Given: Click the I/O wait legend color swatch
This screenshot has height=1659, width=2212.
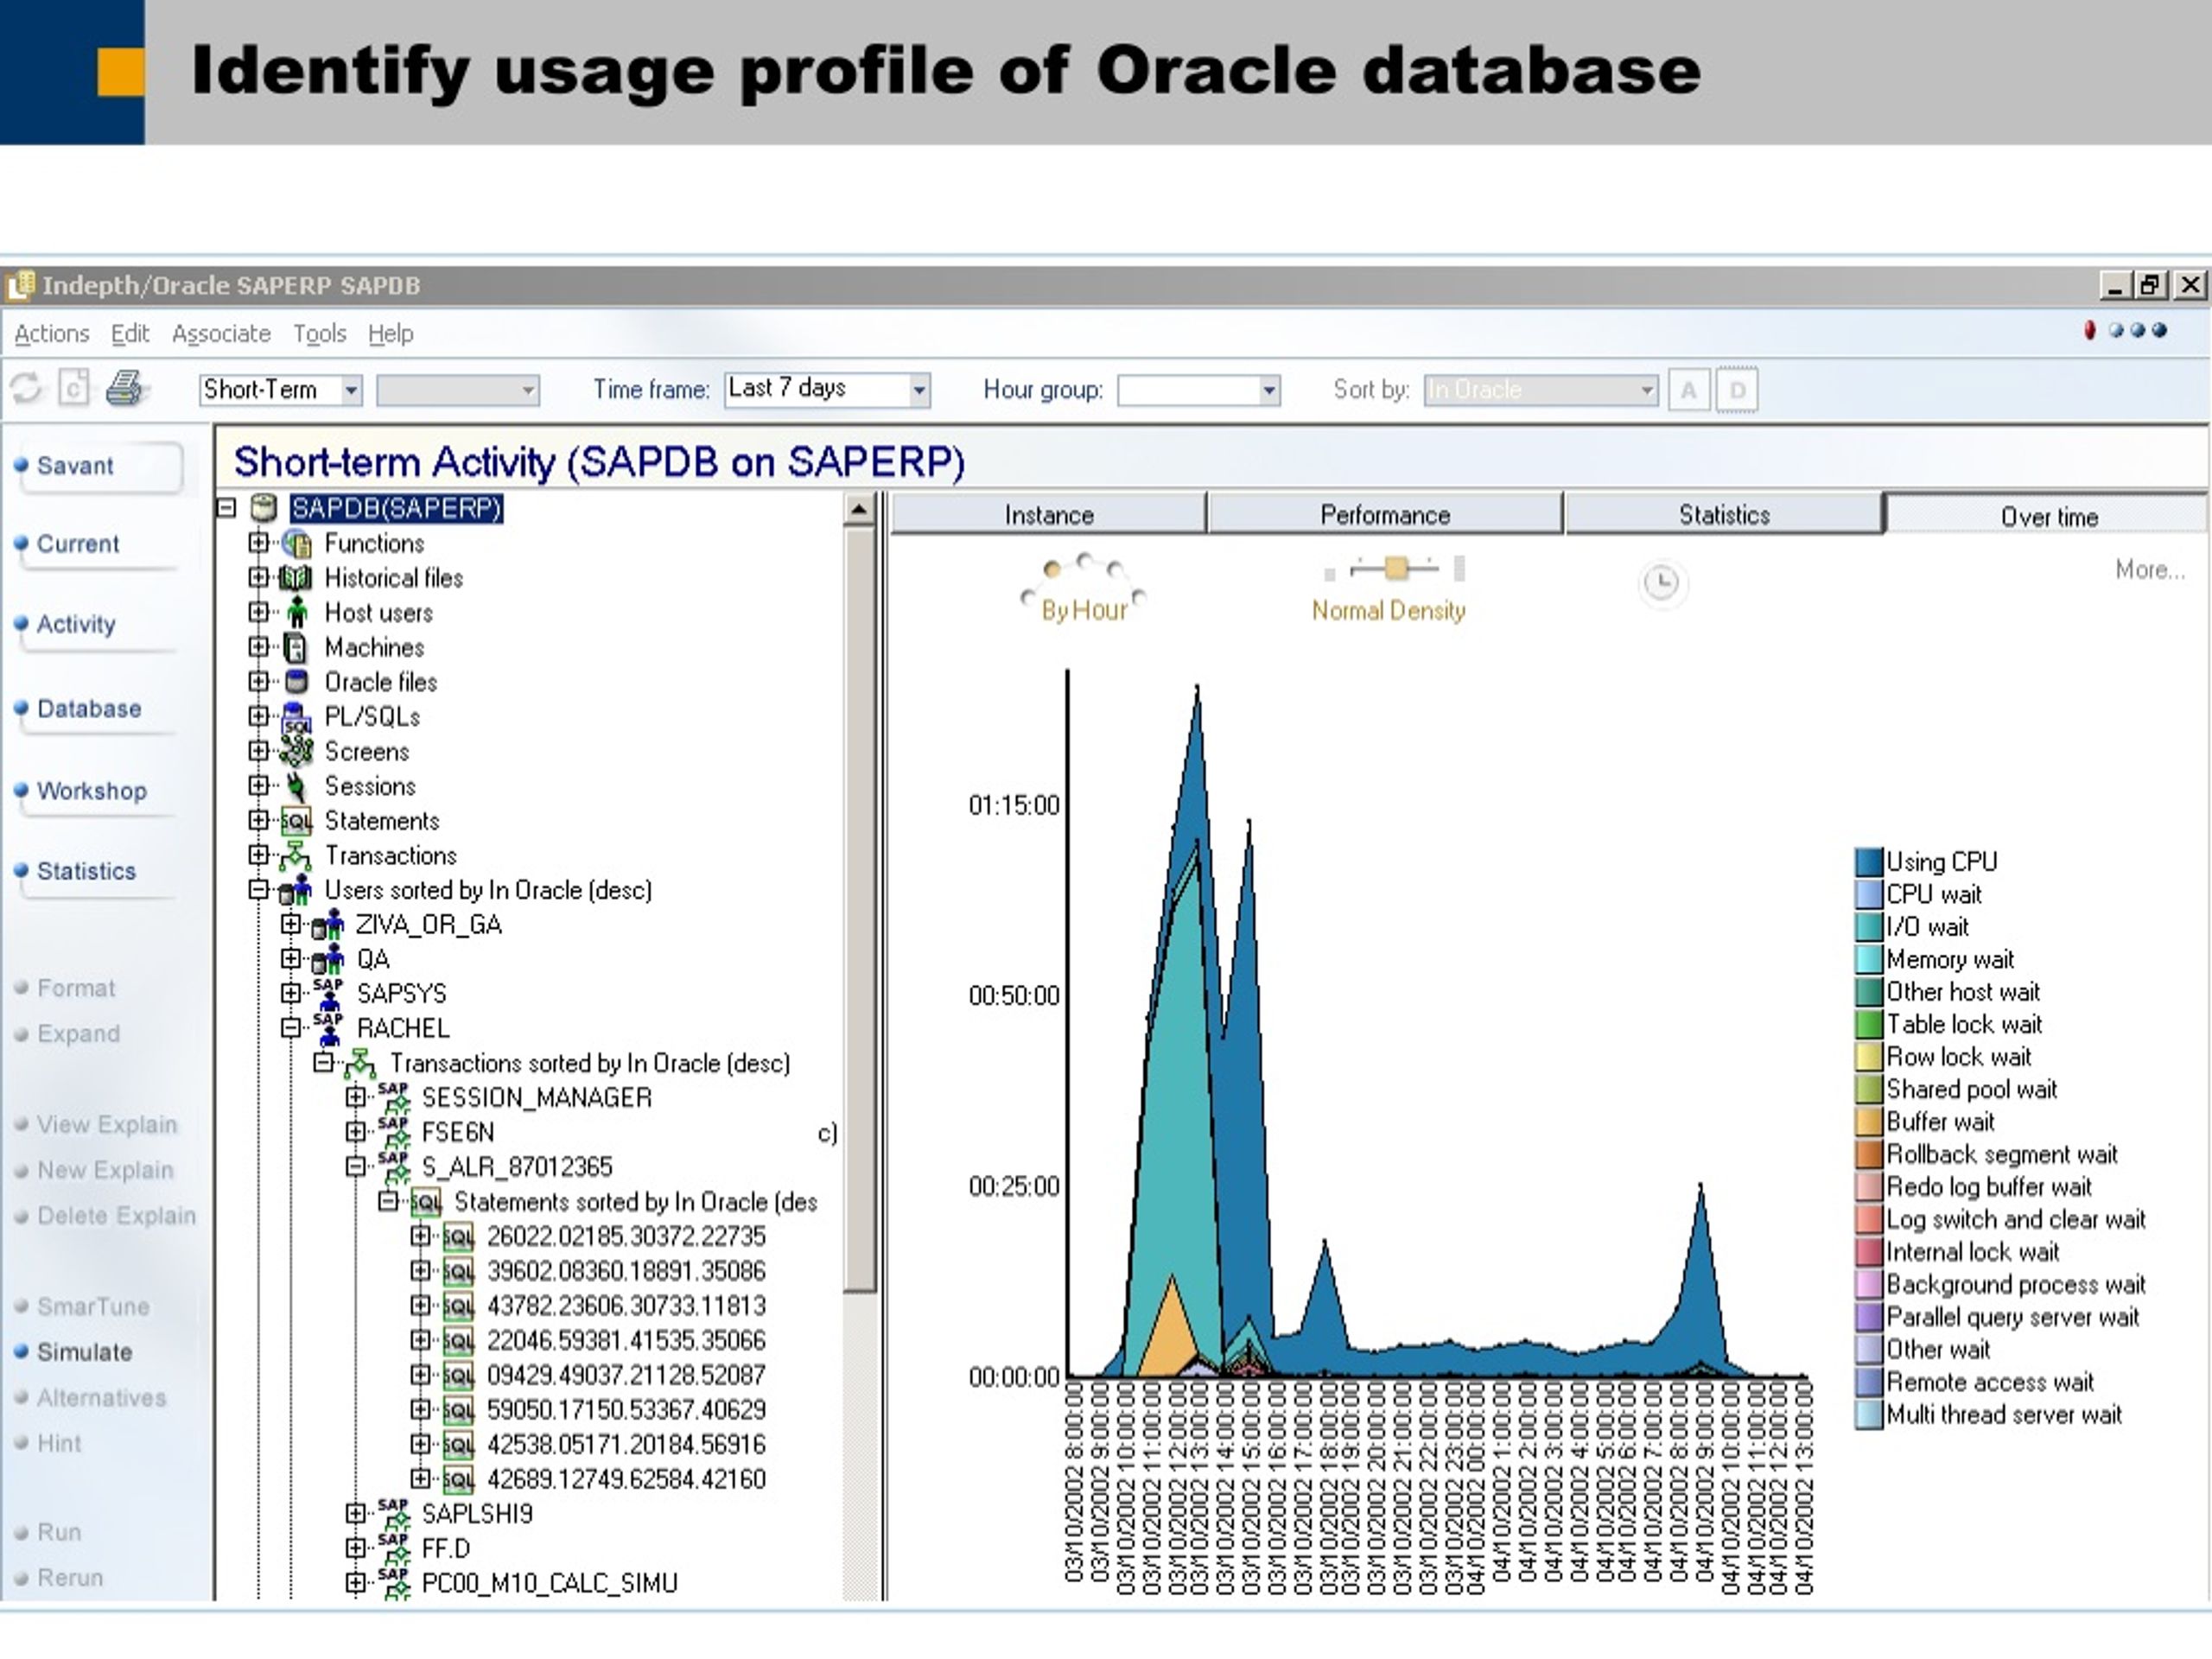Looking at the screenshot, I should pos(1868,926).
